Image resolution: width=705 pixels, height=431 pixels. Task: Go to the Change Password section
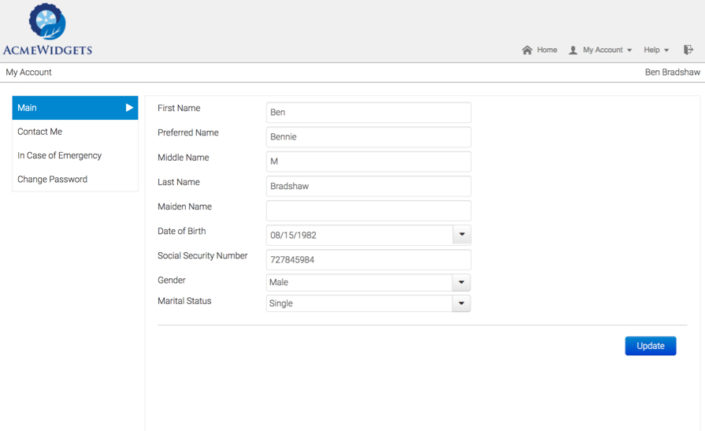(x=52, y=180)
